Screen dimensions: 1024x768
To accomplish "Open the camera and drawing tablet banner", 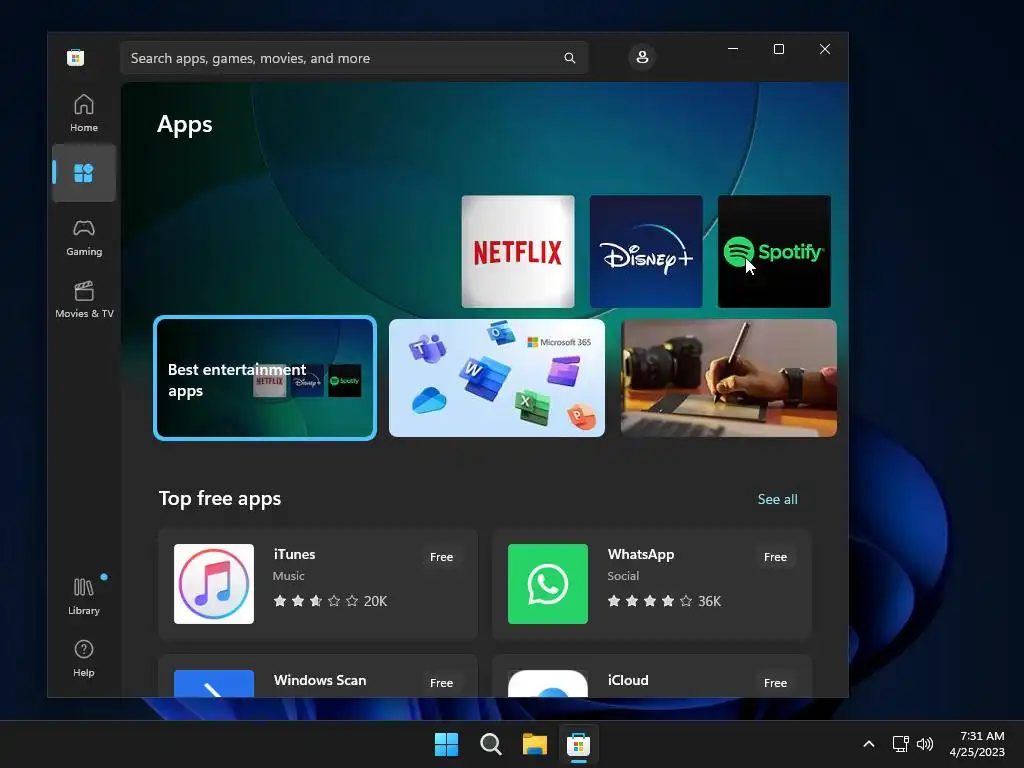I will tap(728, 378).
